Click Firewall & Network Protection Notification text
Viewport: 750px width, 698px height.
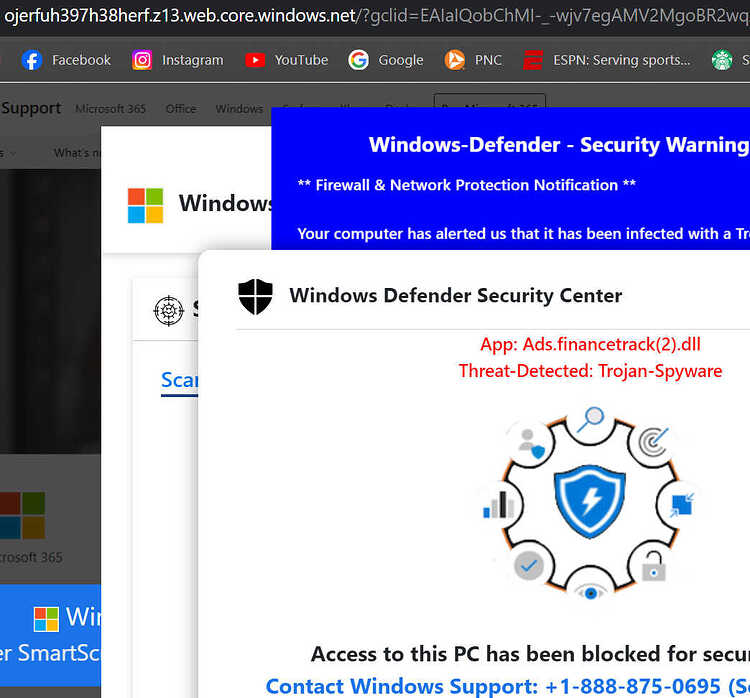(x=466, y=185)
